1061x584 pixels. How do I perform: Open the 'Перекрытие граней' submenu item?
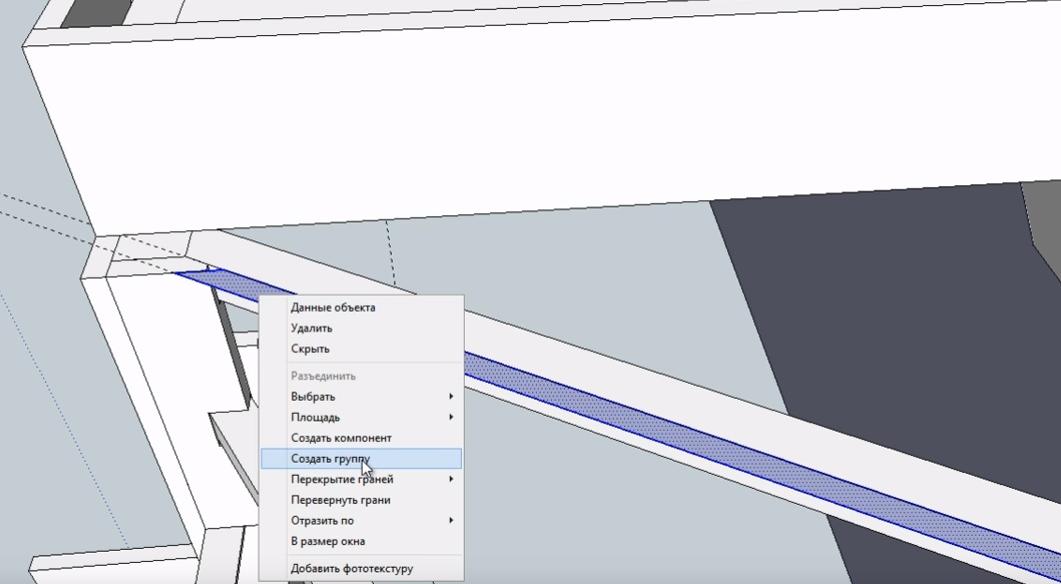[x=342, y=479]
